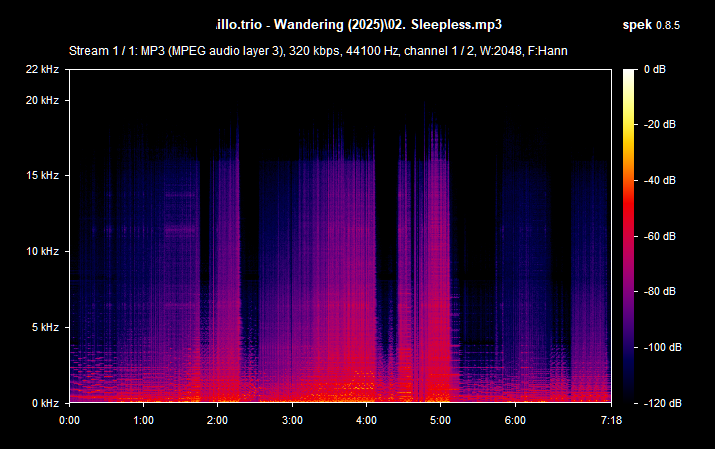Click the 6:00 time axis label
The width and height of the screenshot is (715, 449).
pyautogui.click(x=515, y=420)
